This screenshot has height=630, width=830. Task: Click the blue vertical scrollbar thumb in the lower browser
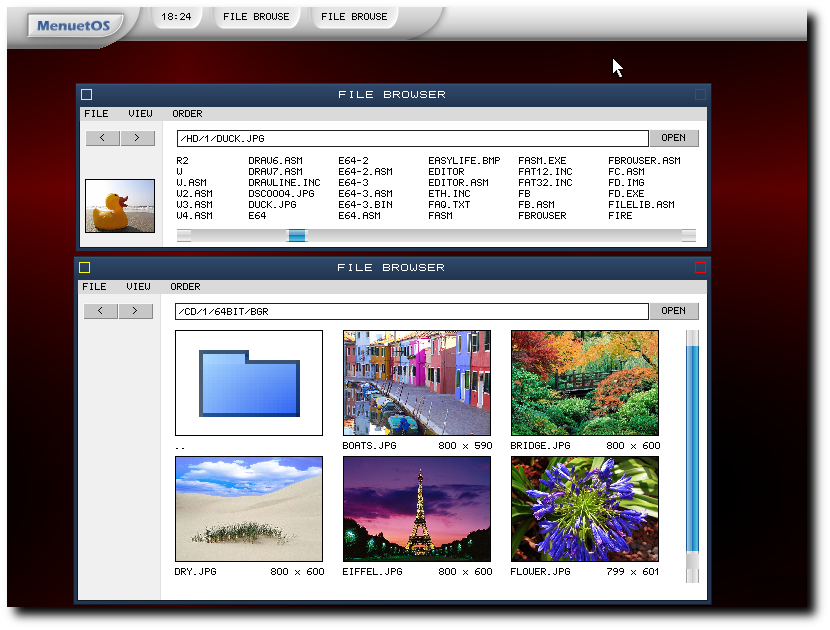click(x=692, y=448)
